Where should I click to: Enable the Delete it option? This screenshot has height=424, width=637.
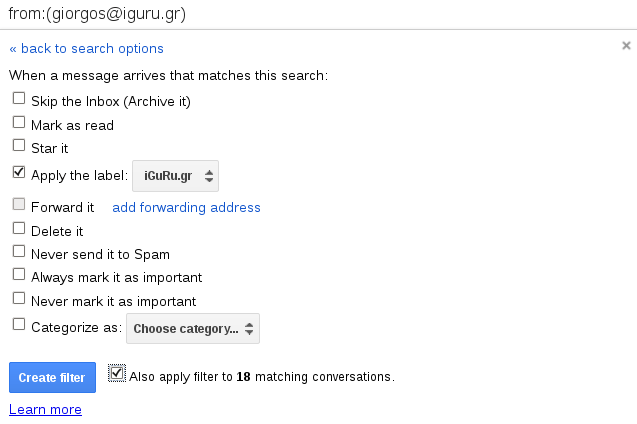tap(19, 229)
